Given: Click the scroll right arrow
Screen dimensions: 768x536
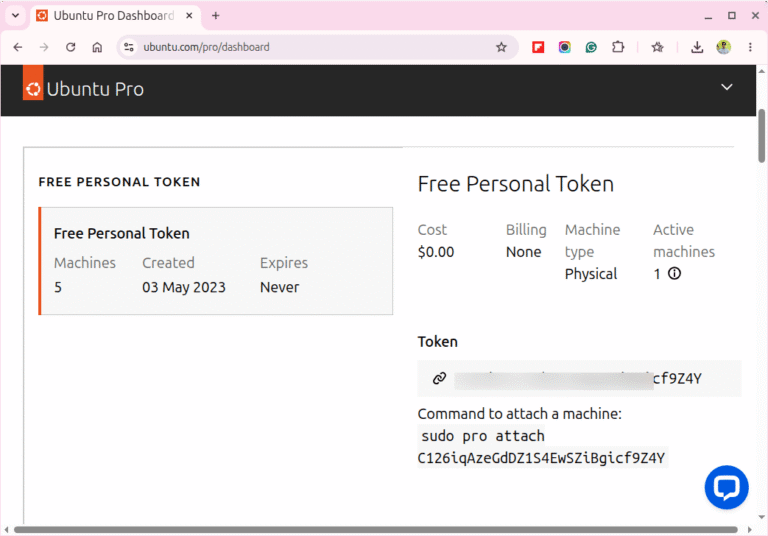Looking at the screenshot, I should point(749,530).
